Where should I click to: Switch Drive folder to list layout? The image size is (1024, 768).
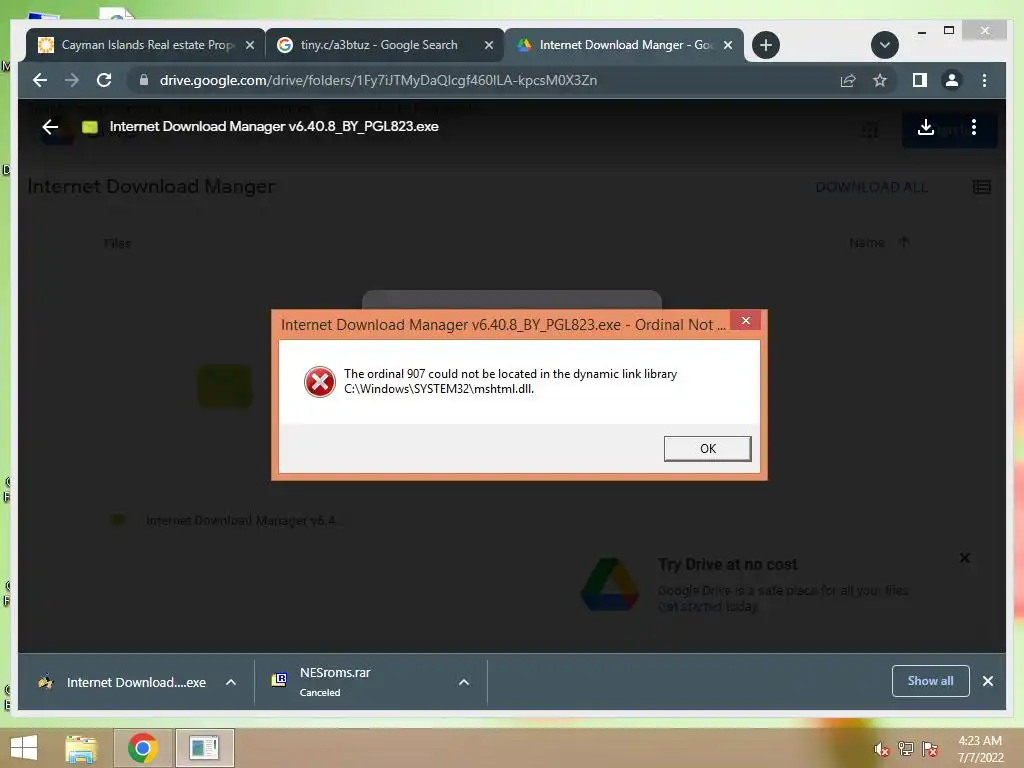982,187
